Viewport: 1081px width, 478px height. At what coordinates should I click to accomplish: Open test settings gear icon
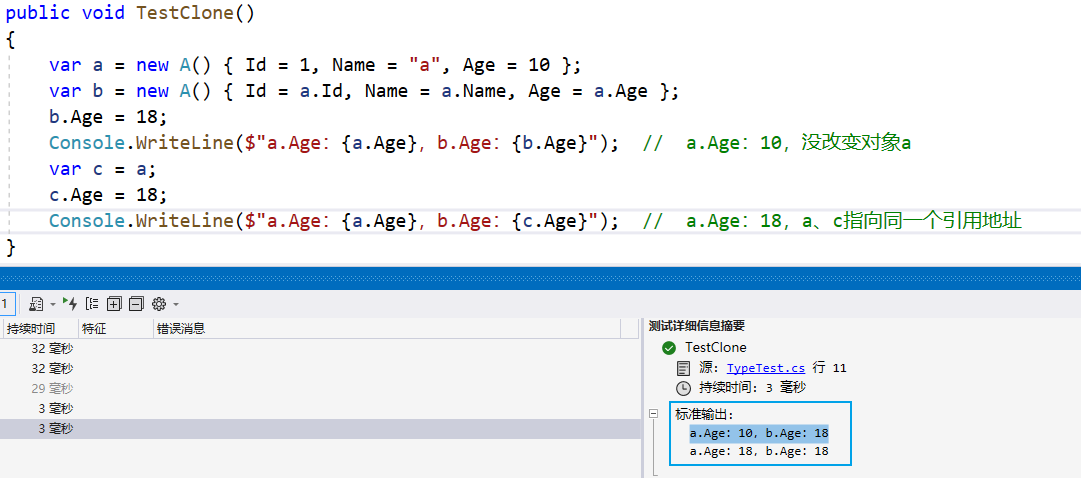point(159,303)
